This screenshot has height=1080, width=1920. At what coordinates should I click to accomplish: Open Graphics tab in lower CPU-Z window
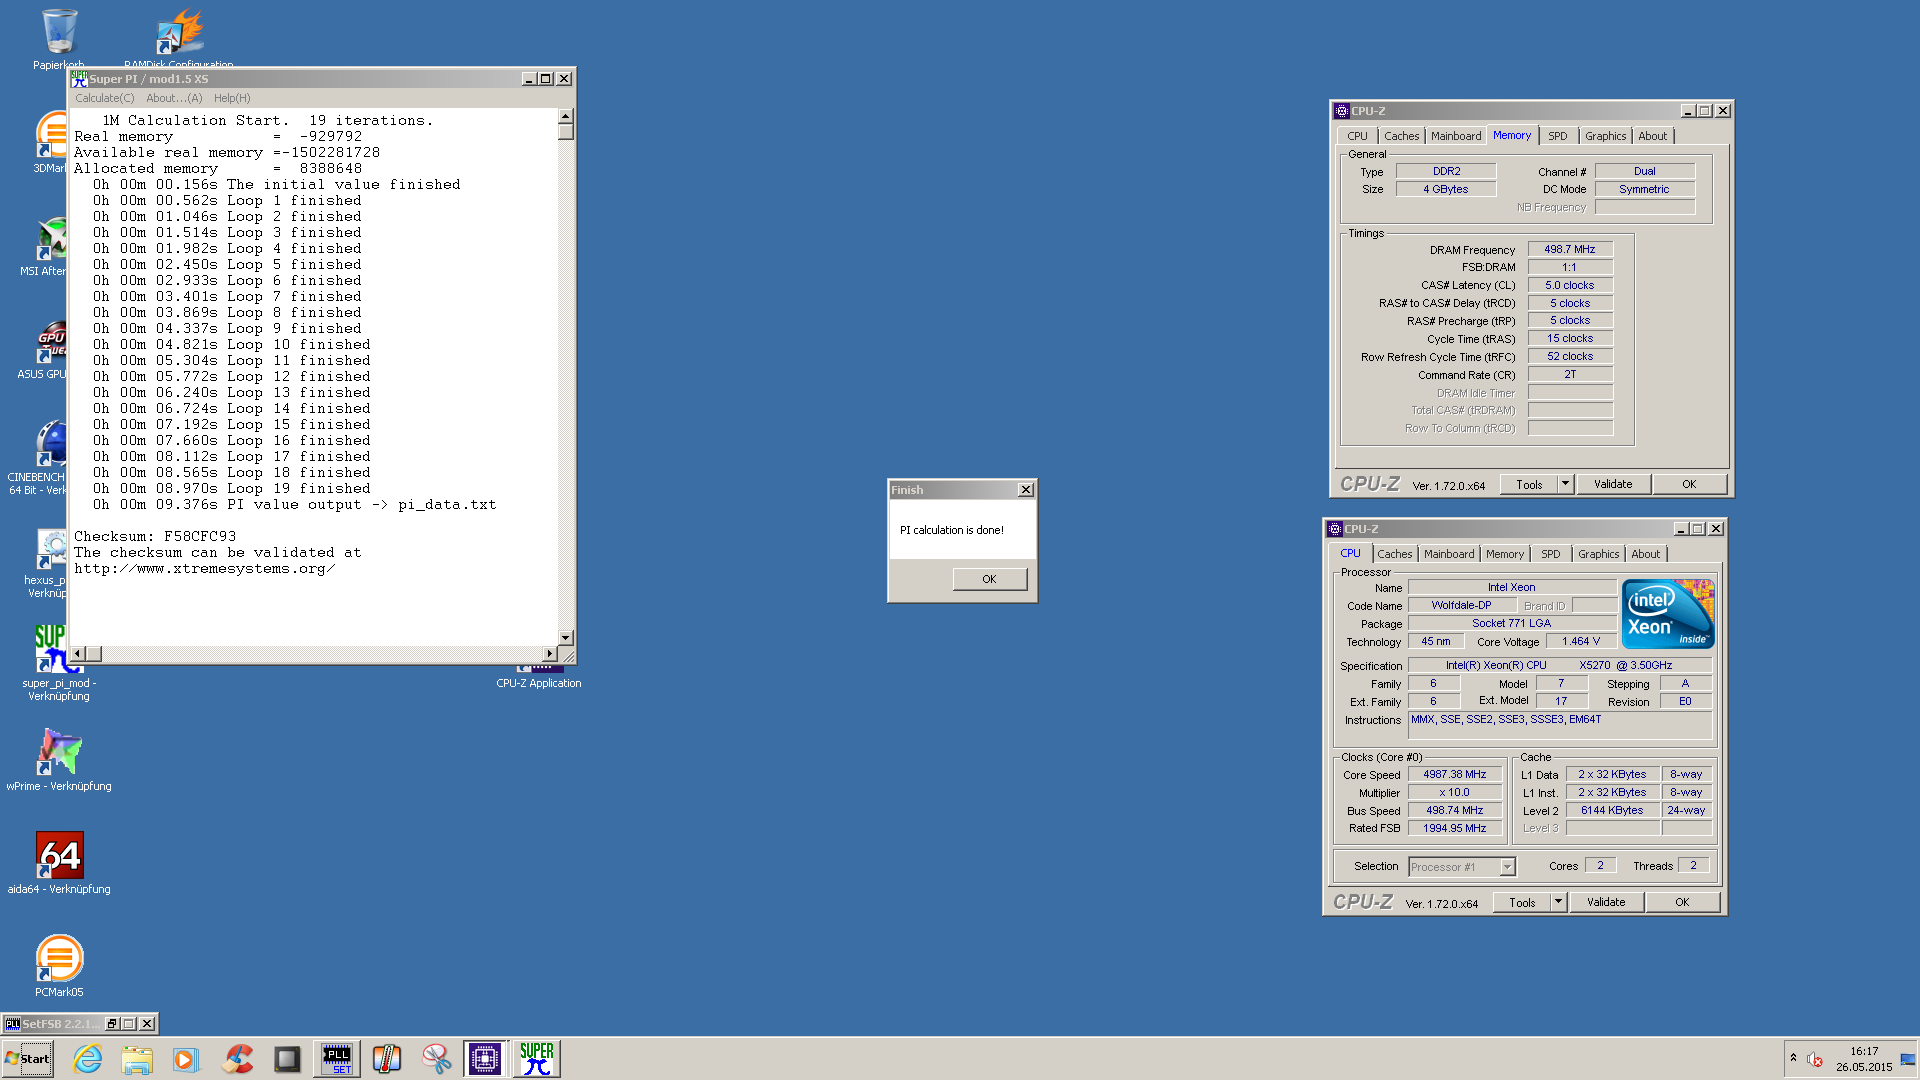(x=1598, y=554)
